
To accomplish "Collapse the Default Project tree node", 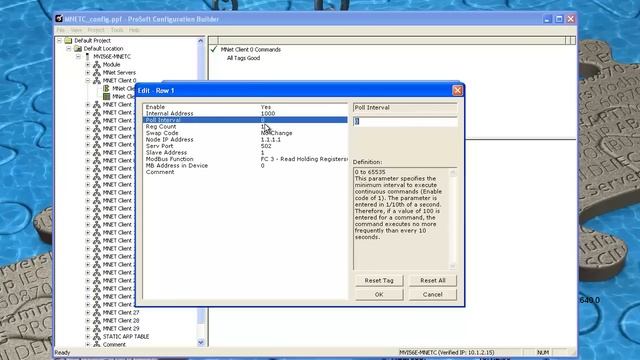I will click(x=59, y=40).
